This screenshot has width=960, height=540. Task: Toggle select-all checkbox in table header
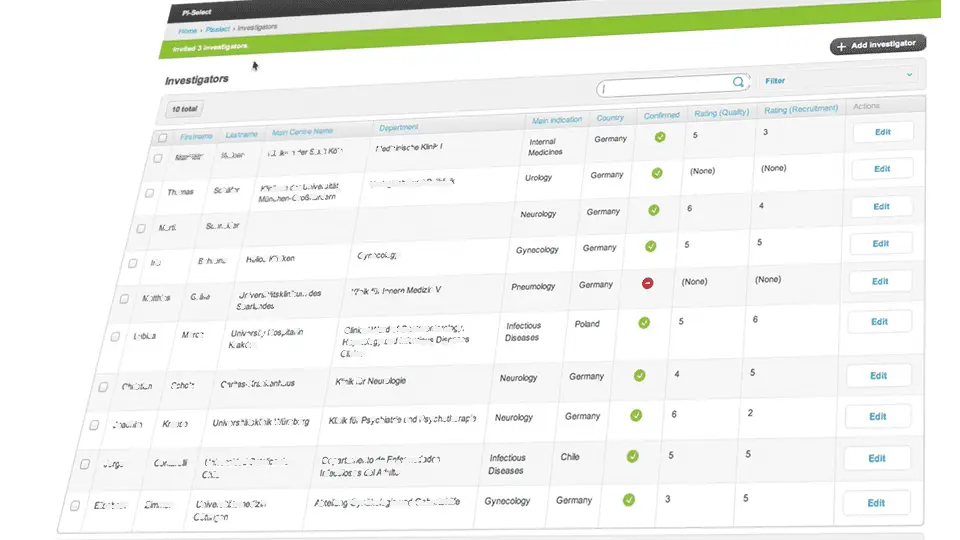coord(162,138)
